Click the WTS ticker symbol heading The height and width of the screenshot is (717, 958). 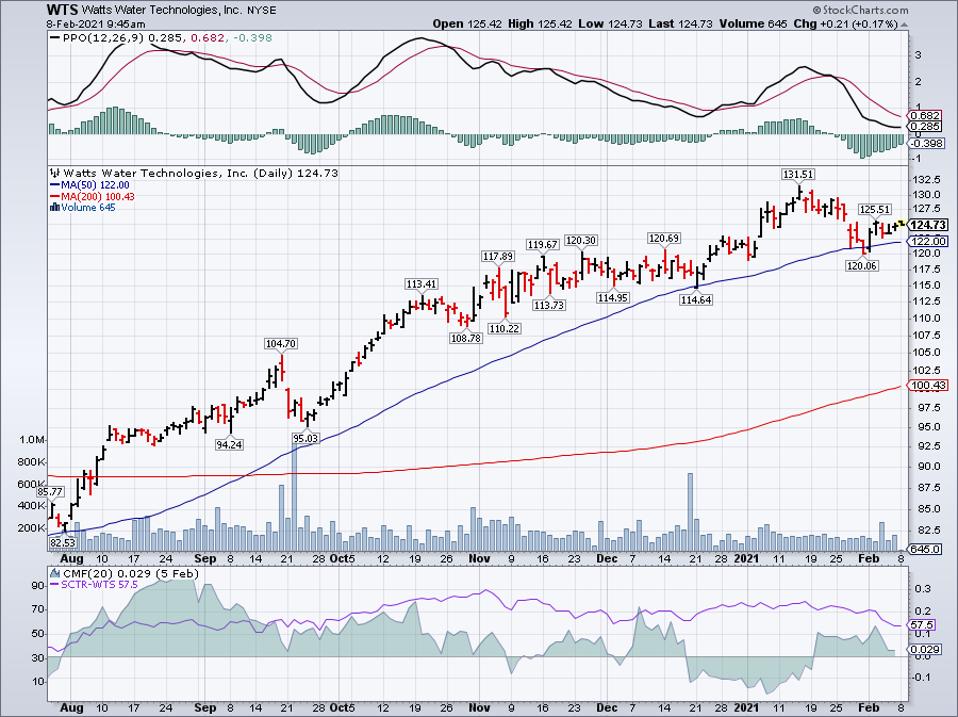63,10
